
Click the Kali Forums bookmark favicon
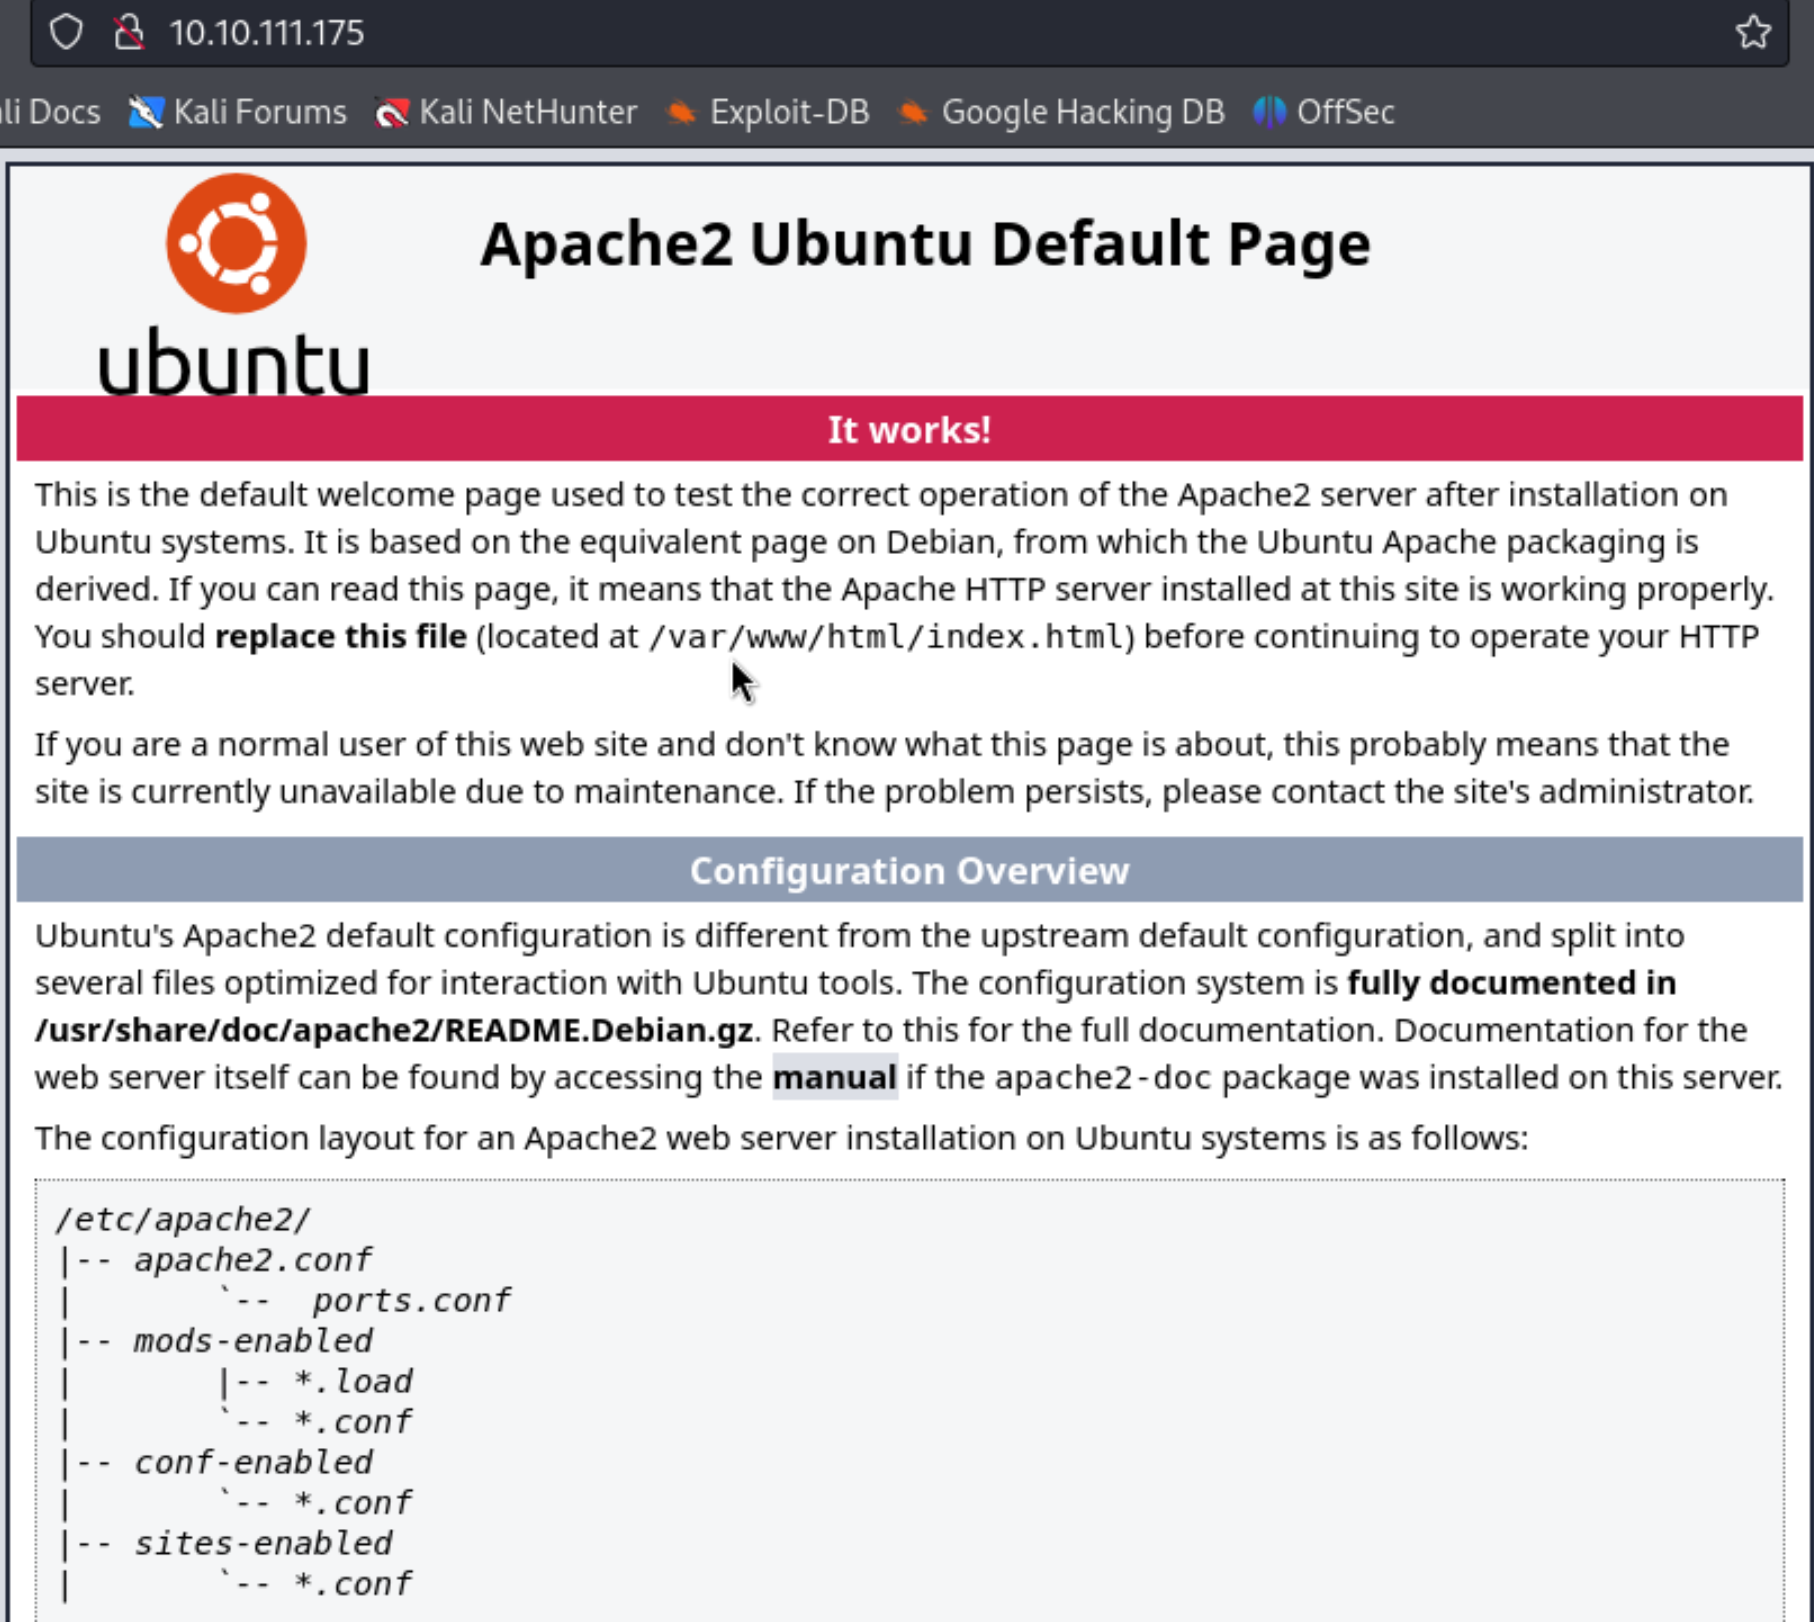click(145, 112)
